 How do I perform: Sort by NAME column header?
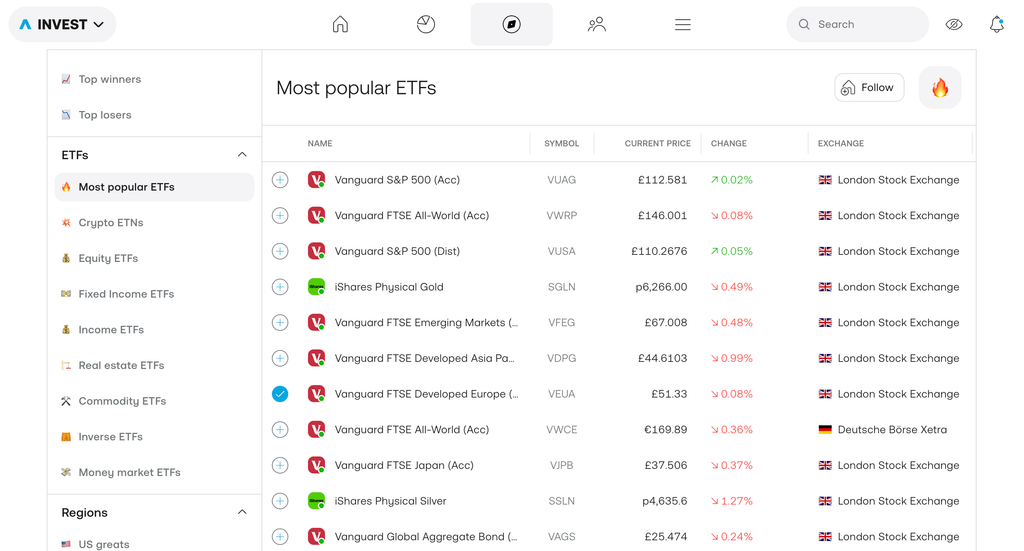tap(320, 144)
